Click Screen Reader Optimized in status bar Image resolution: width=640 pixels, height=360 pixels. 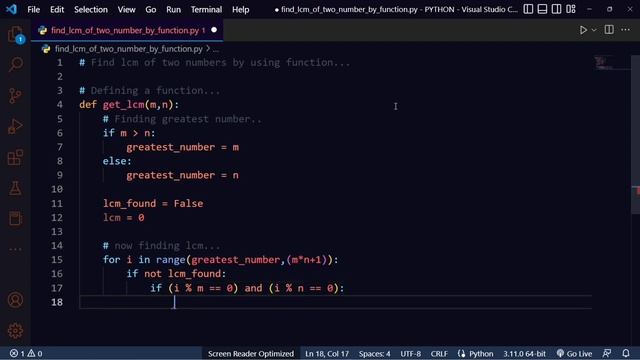251,353
